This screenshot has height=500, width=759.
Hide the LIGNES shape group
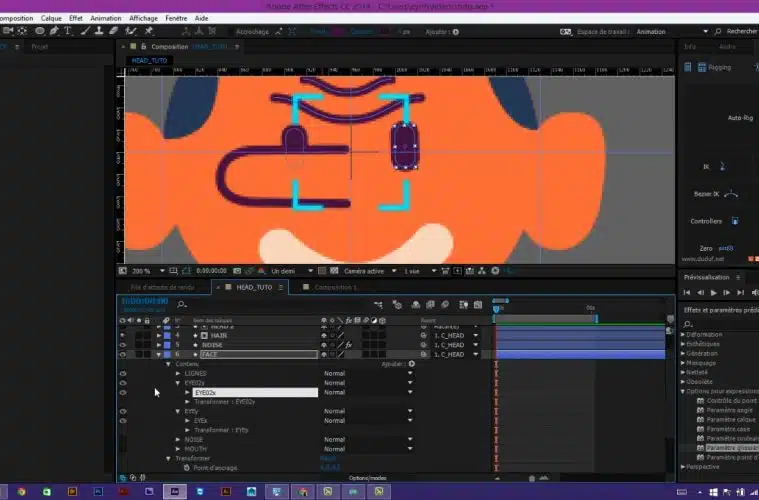122,373
